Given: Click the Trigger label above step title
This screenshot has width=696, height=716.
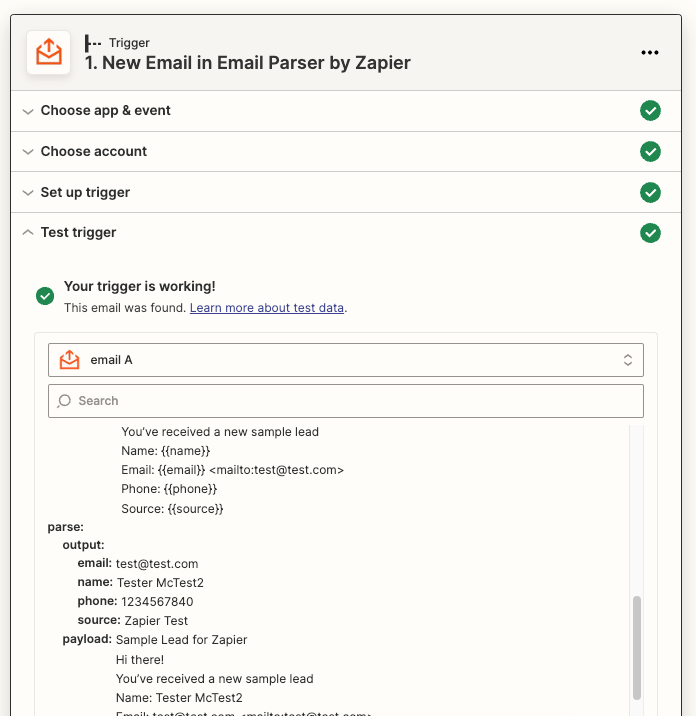Looking at the screenshot, I should point(129,43).
